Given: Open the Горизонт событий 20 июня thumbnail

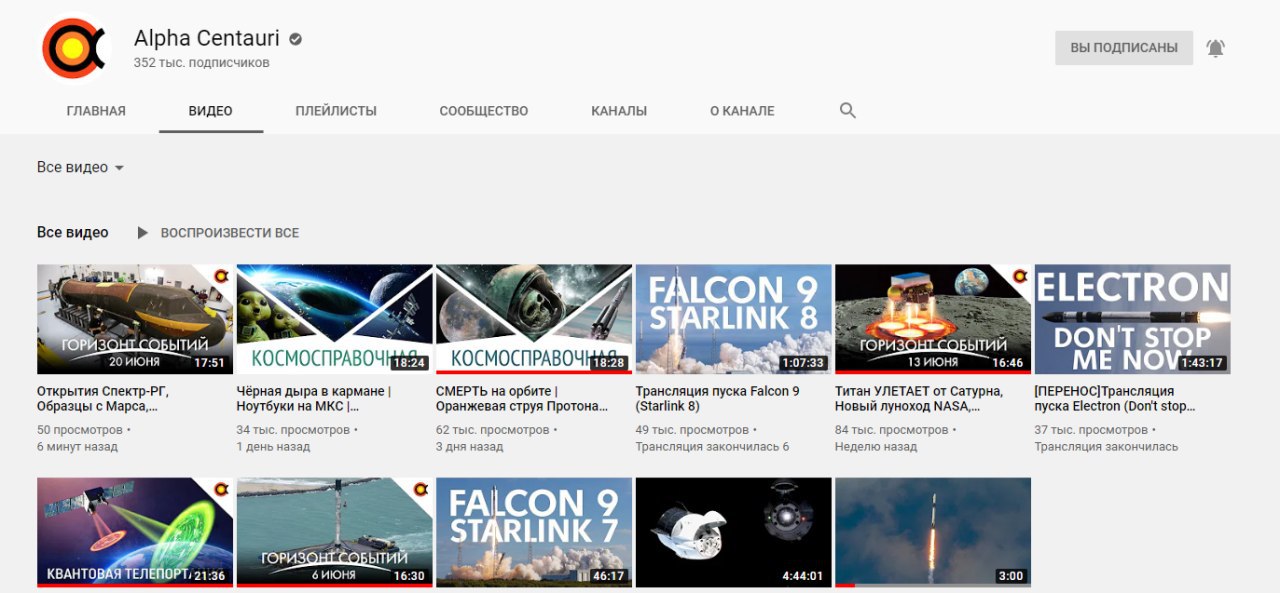Looking at the screenshot, I should click(x=135, y=319).
